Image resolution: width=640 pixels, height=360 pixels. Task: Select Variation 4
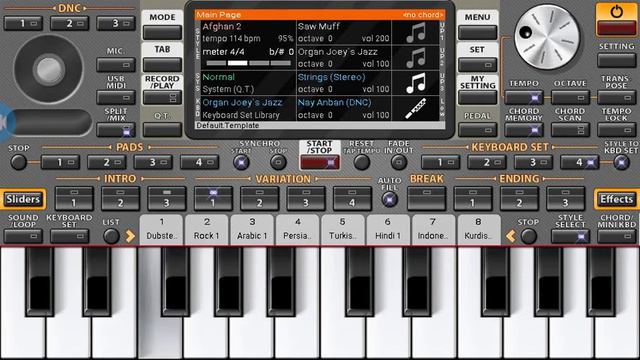click(352, 199)
